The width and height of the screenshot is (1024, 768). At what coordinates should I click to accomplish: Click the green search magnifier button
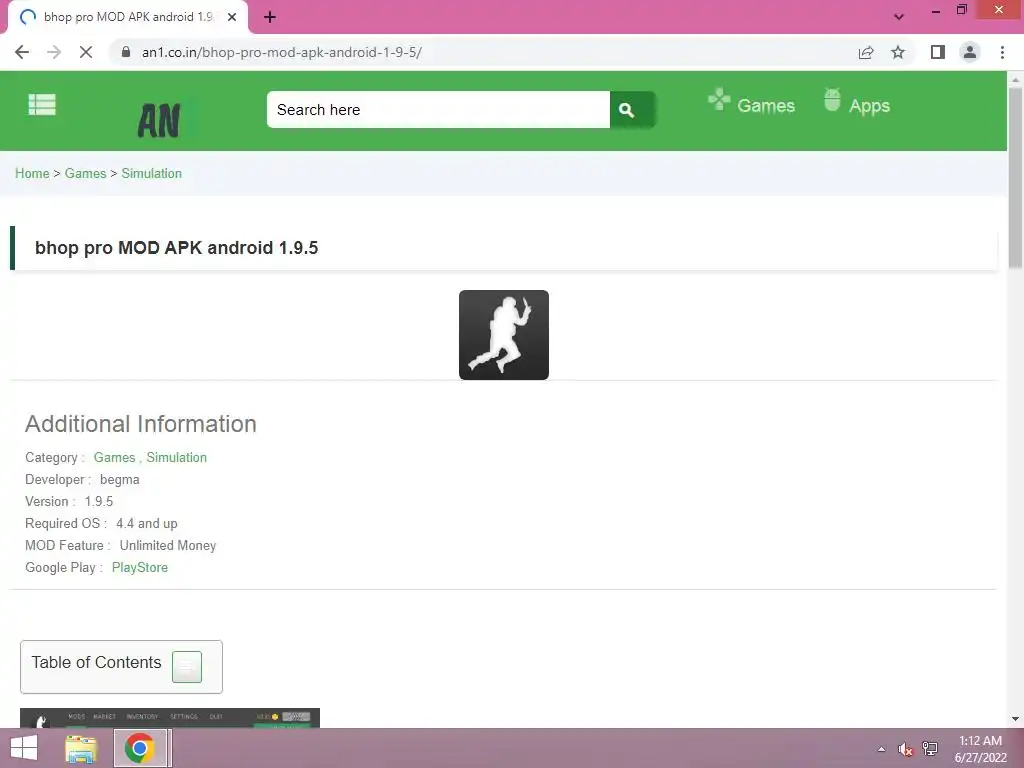tap(632, 110)
